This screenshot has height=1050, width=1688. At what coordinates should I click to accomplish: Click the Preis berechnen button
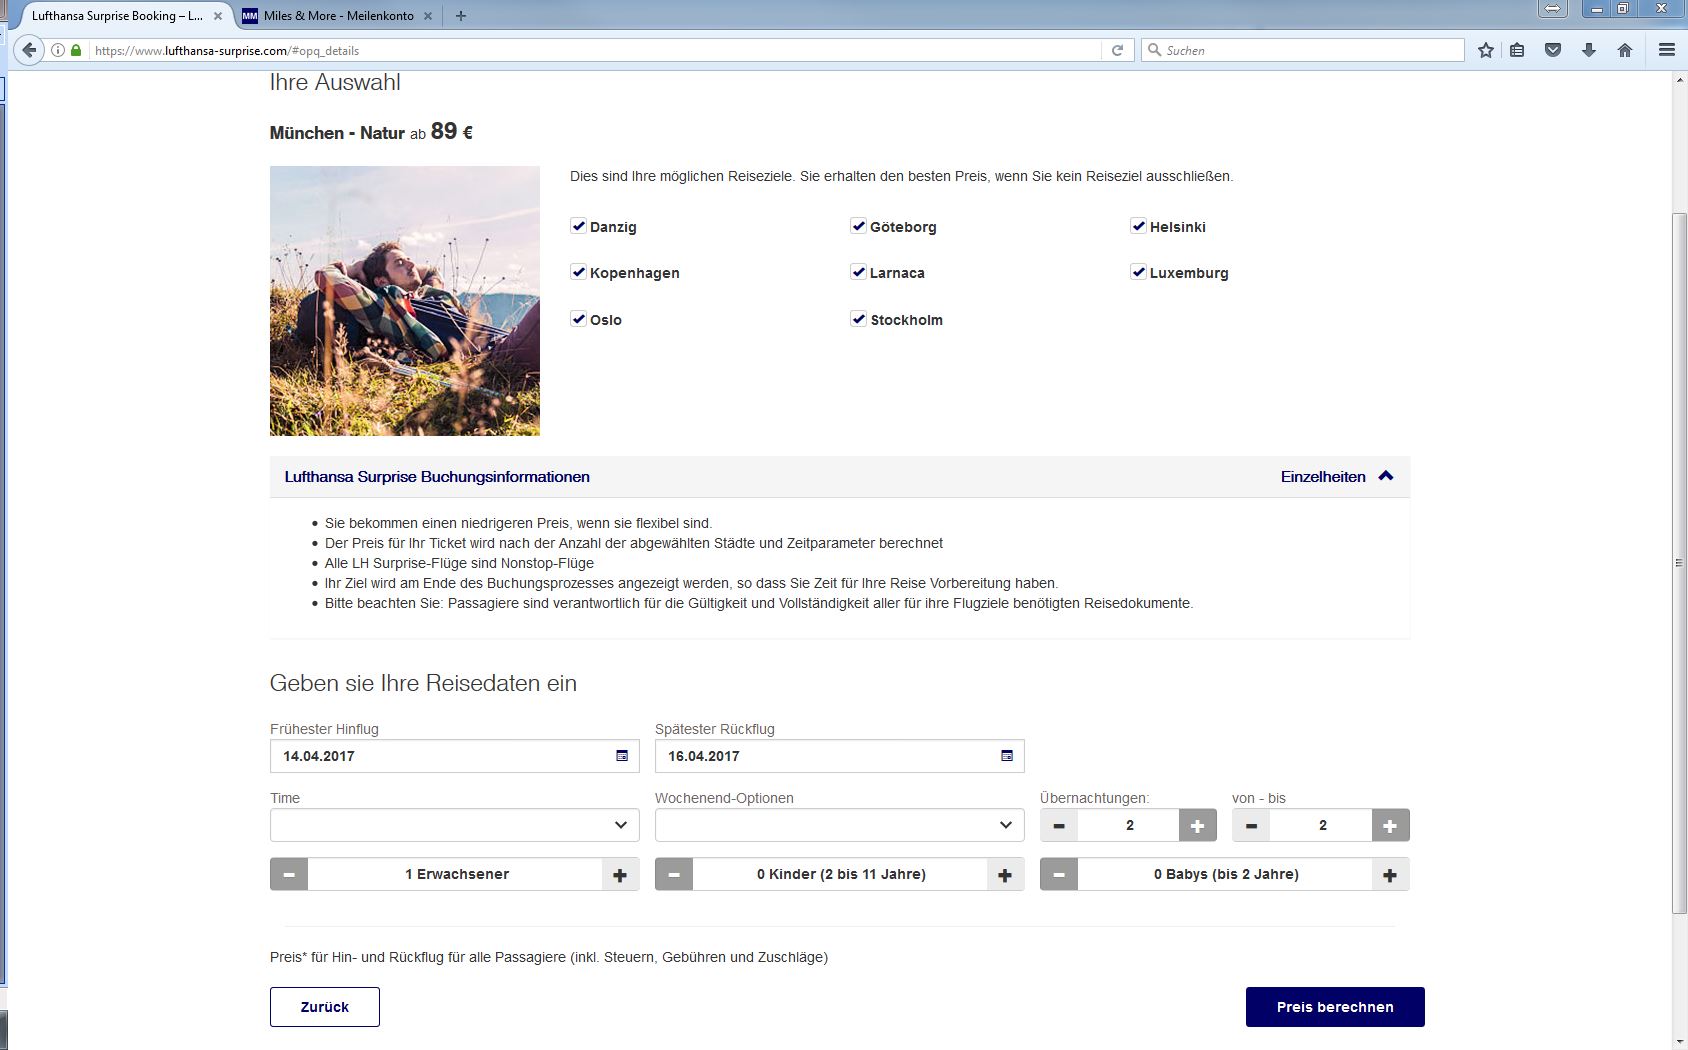1334,1007
